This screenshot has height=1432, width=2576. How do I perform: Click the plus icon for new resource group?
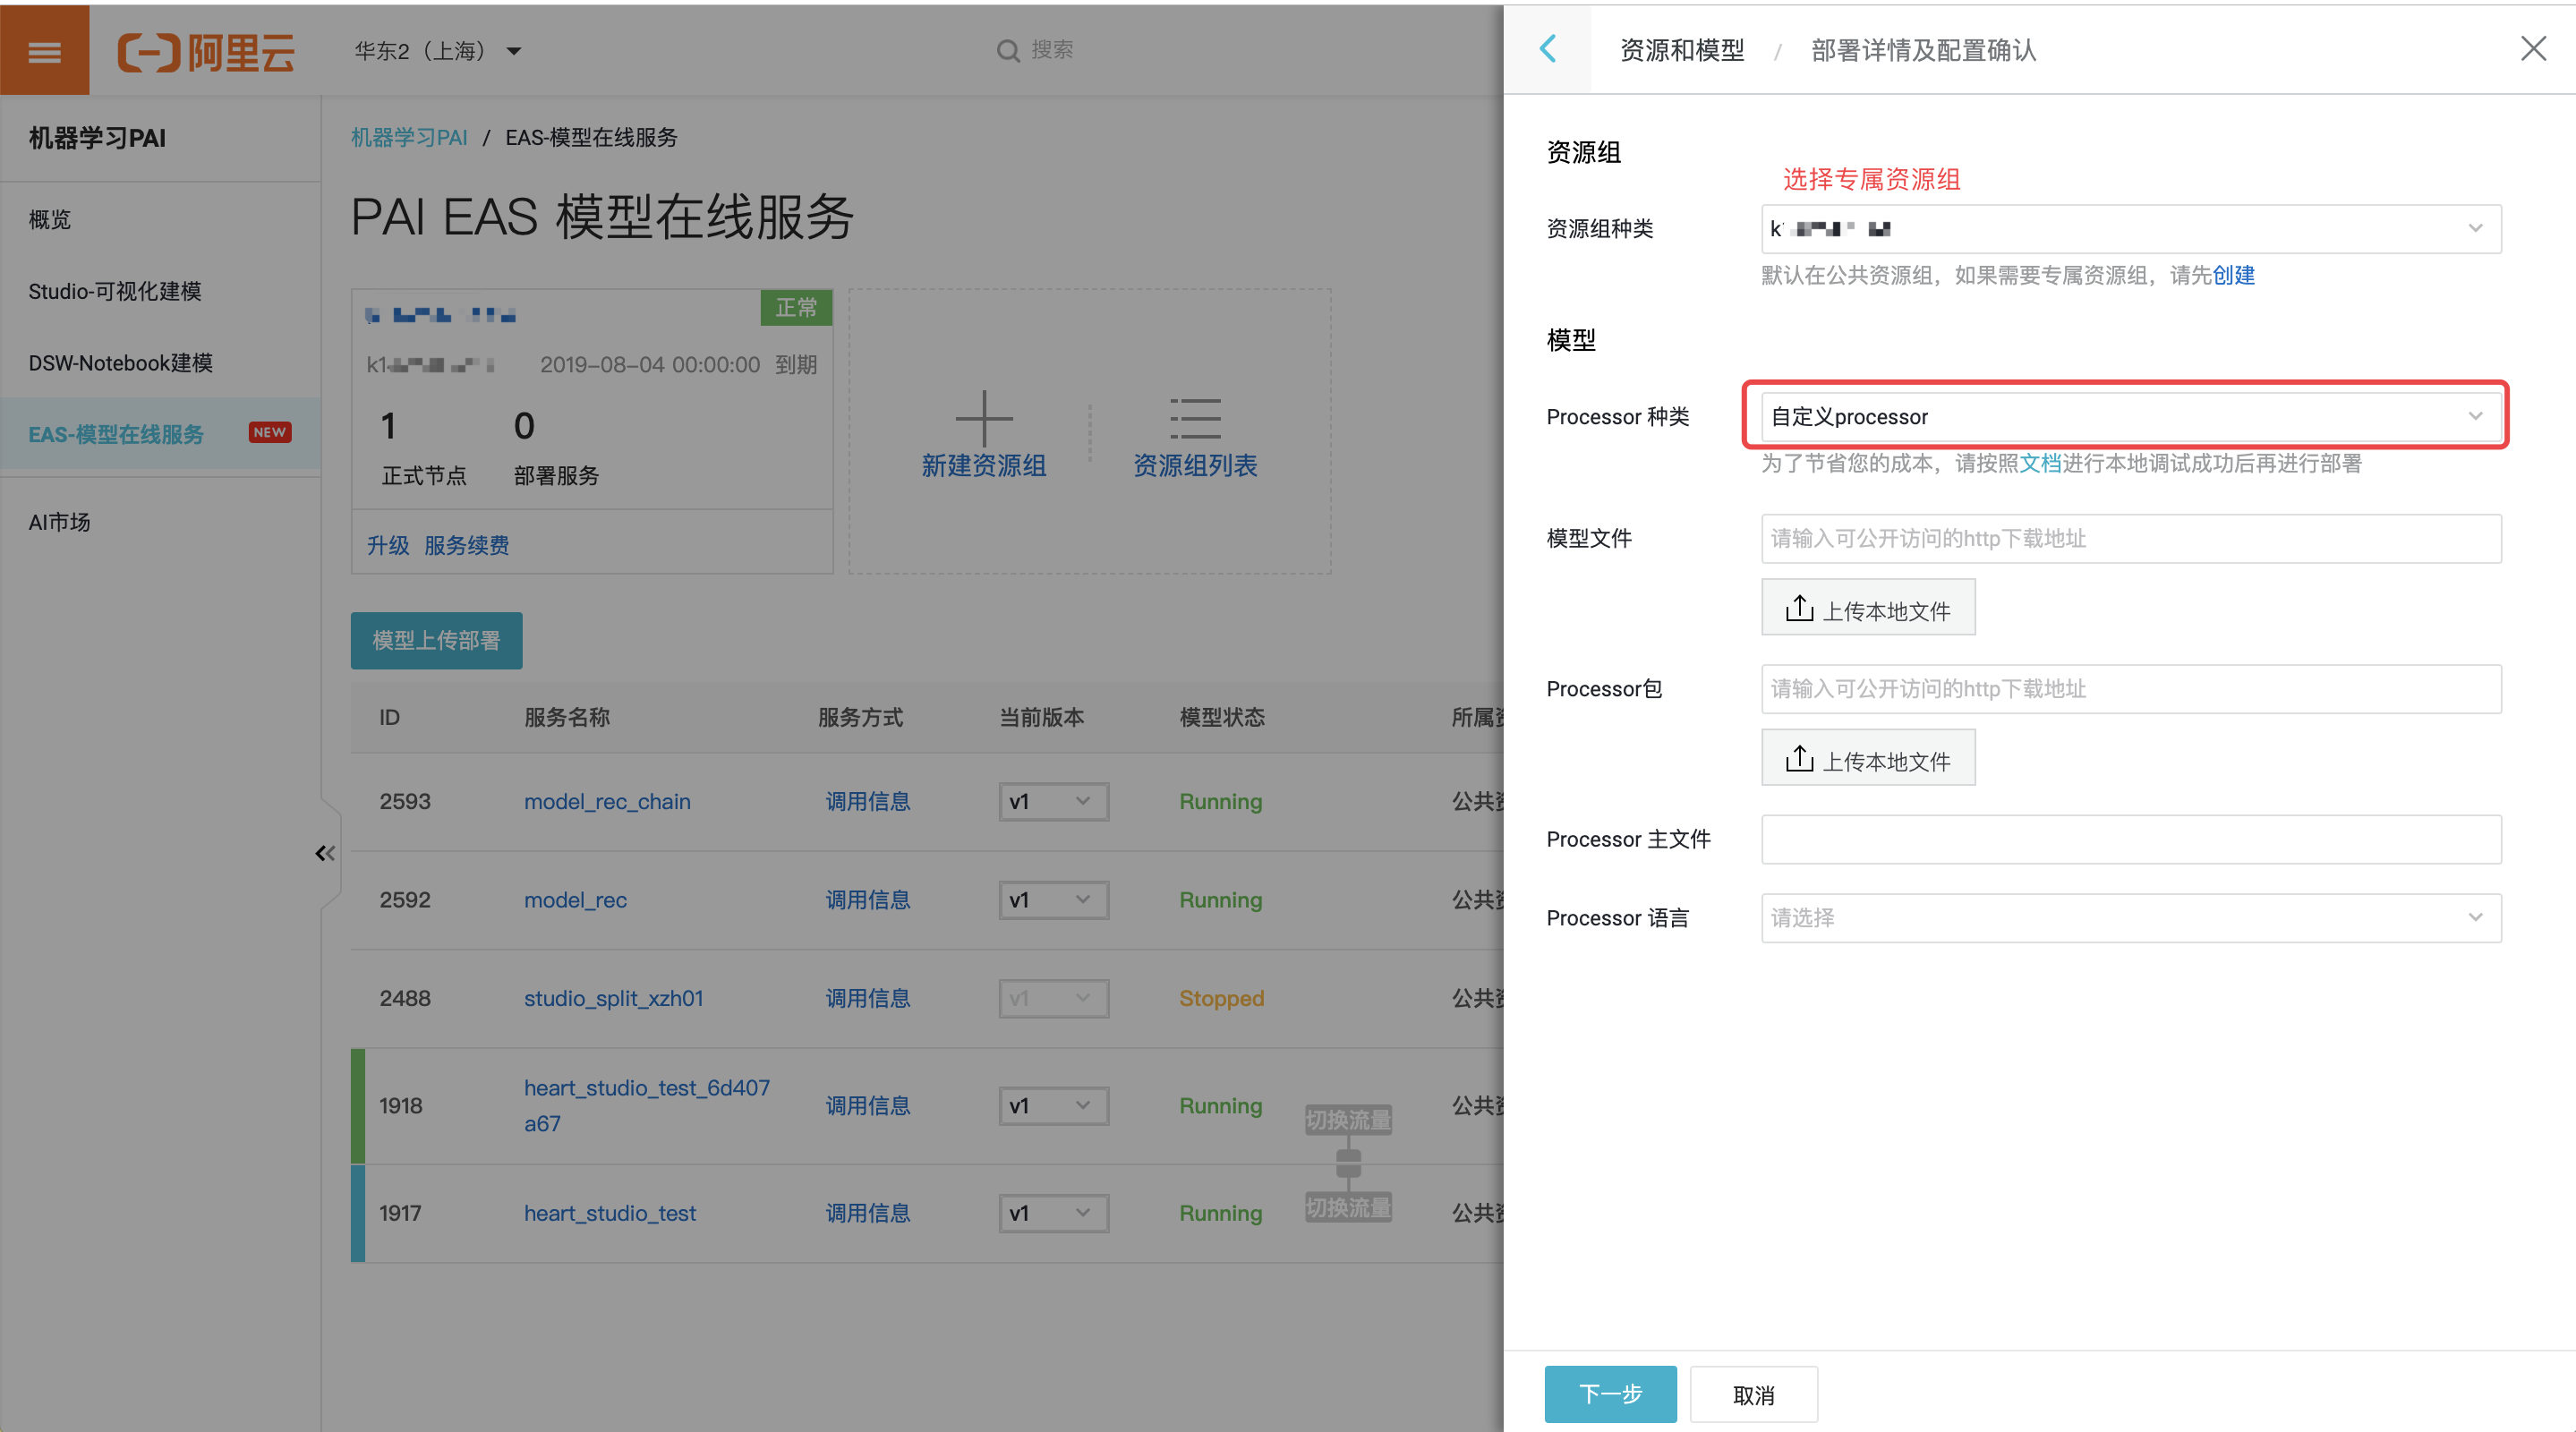pyautogui.click(x=984, y=417)
